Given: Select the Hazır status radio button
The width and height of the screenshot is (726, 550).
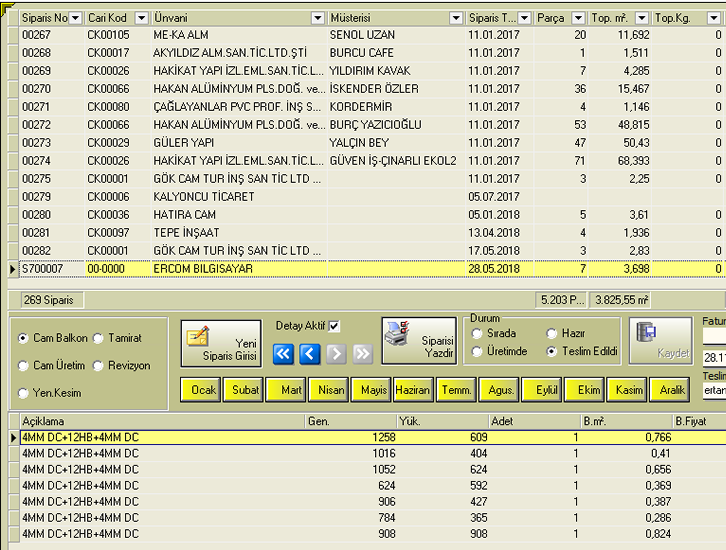Looking at the screenshot, I should [553, 334].
